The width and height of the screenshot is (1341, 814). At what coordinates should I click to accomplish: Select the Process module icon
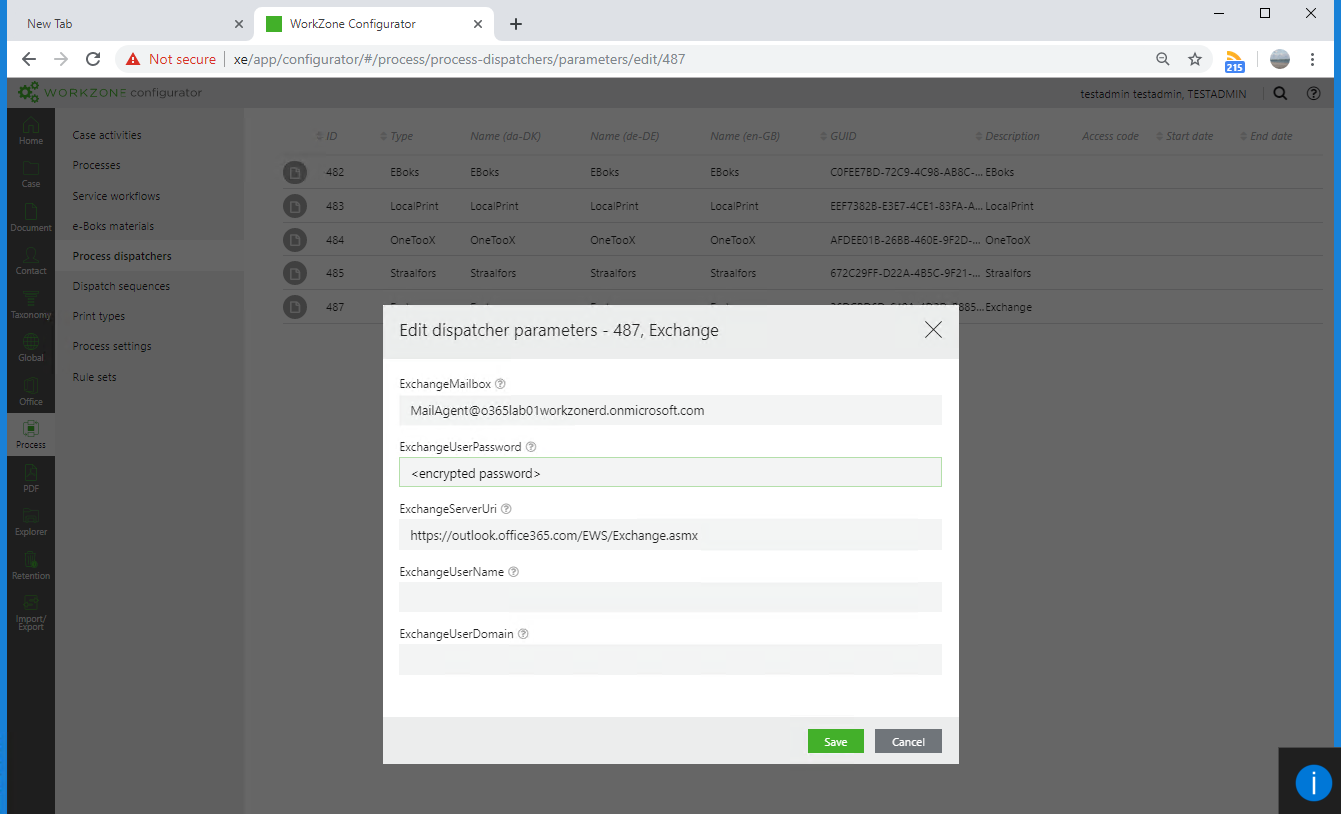tap(31, 434)
